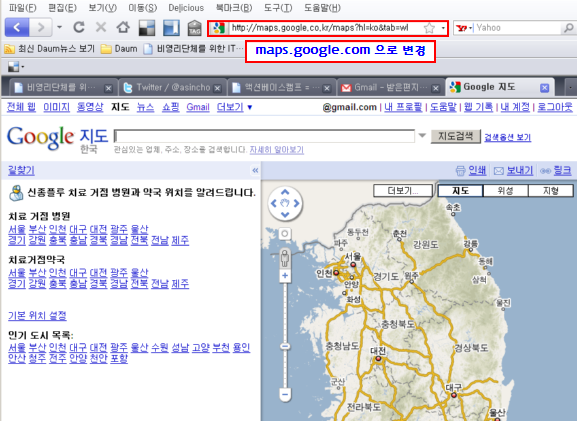Image resolution: width=577 pixels, height=421 pixels.
Task: Click the Google site favicon in the address bar
Action: pos(219,28)
